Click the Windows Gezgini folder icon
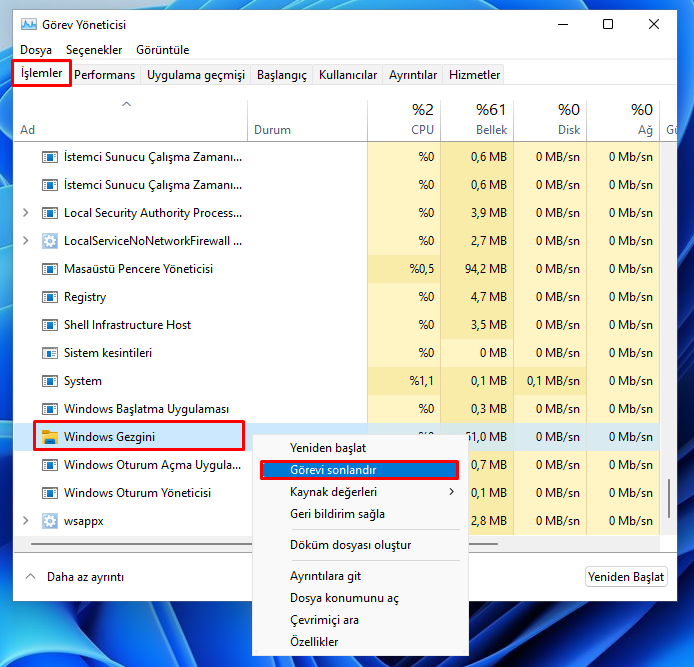The width and height of the screenshot is (694, 667). 50,437
